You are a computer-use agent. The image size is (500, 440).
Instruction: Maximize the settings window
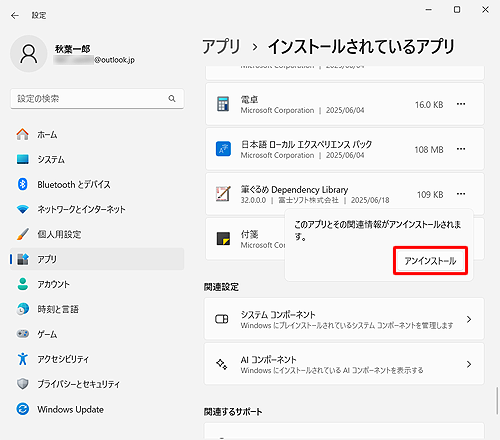click(457, 10)
